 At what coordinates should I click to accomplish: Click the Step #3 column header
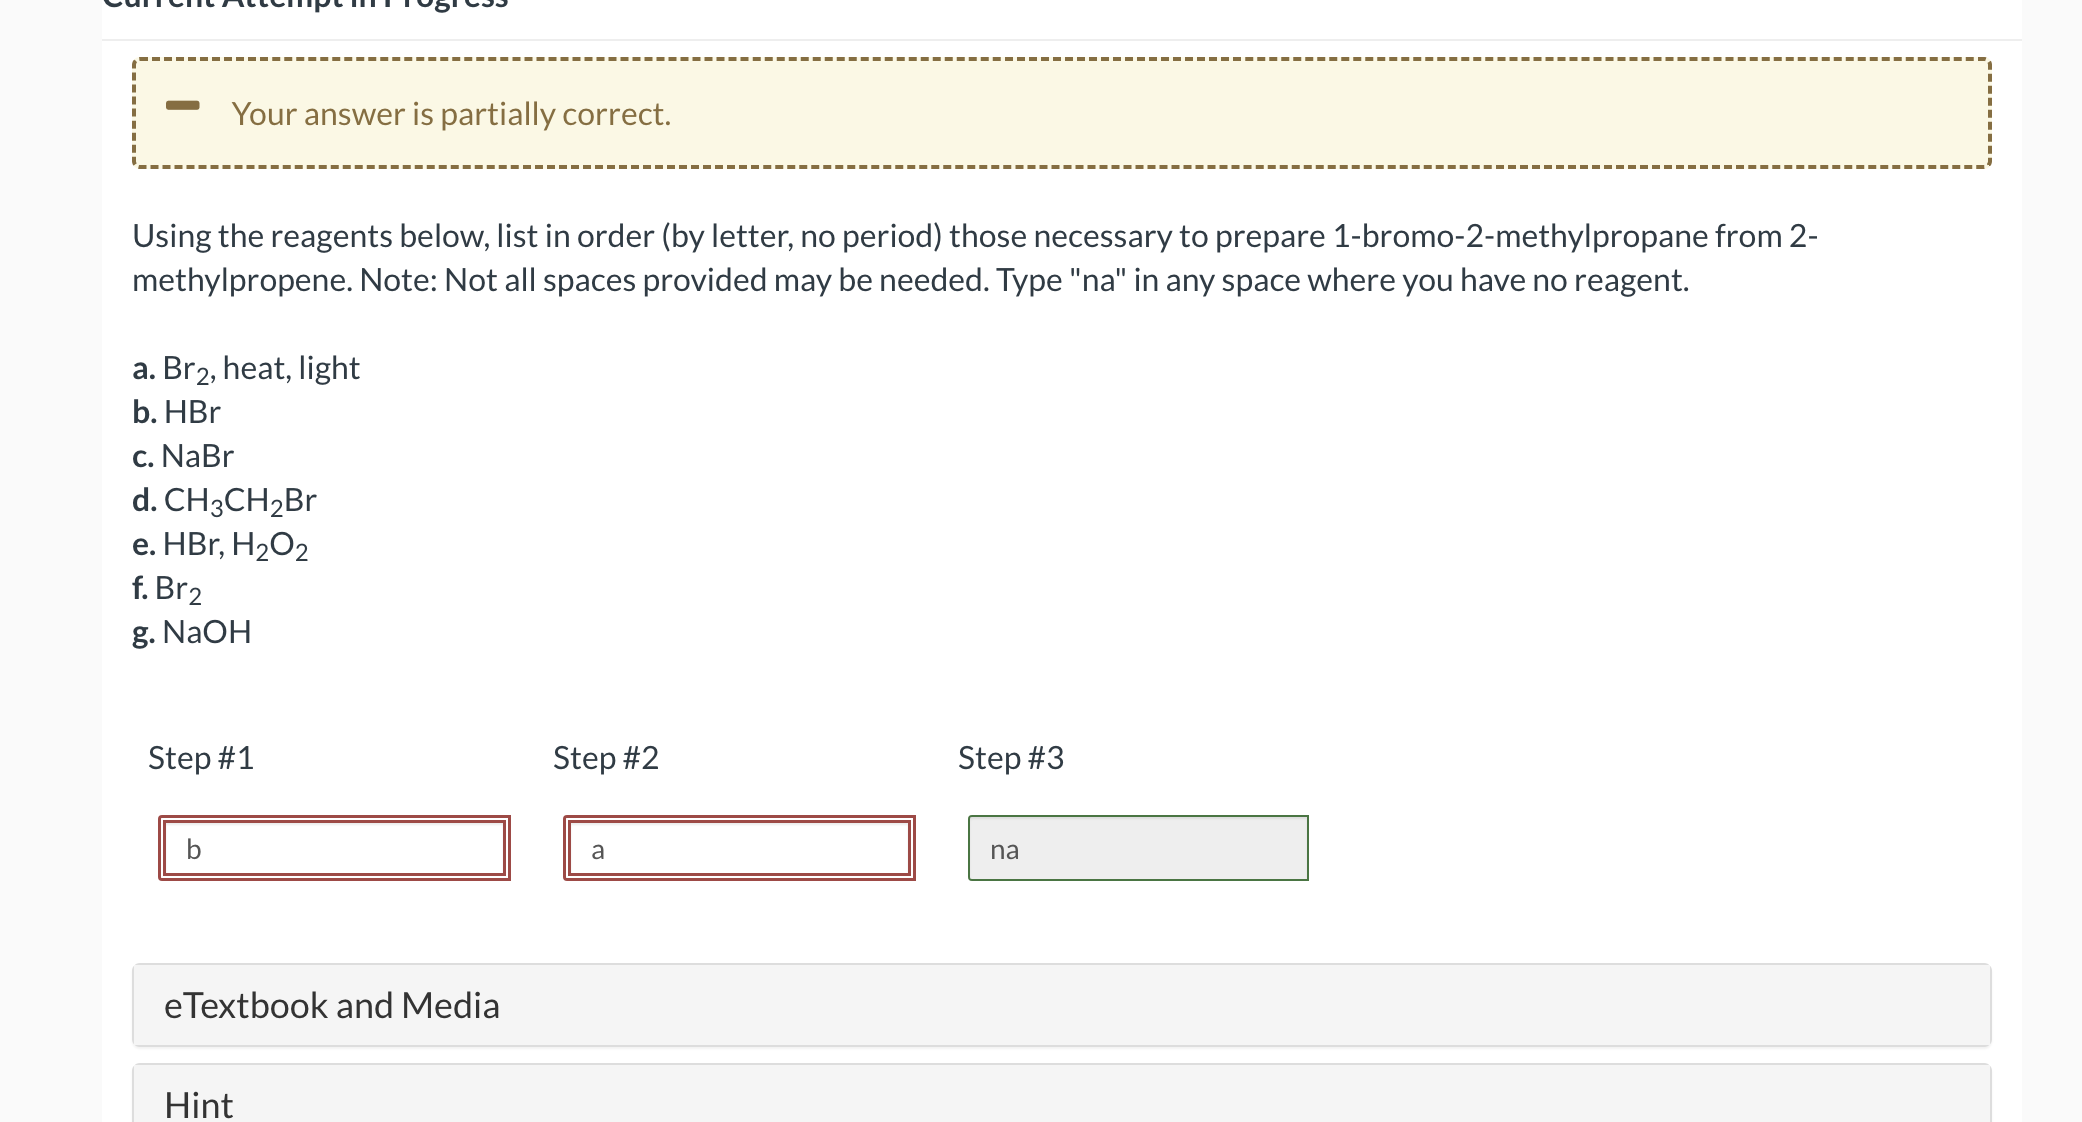click(x=1010, y=758)
